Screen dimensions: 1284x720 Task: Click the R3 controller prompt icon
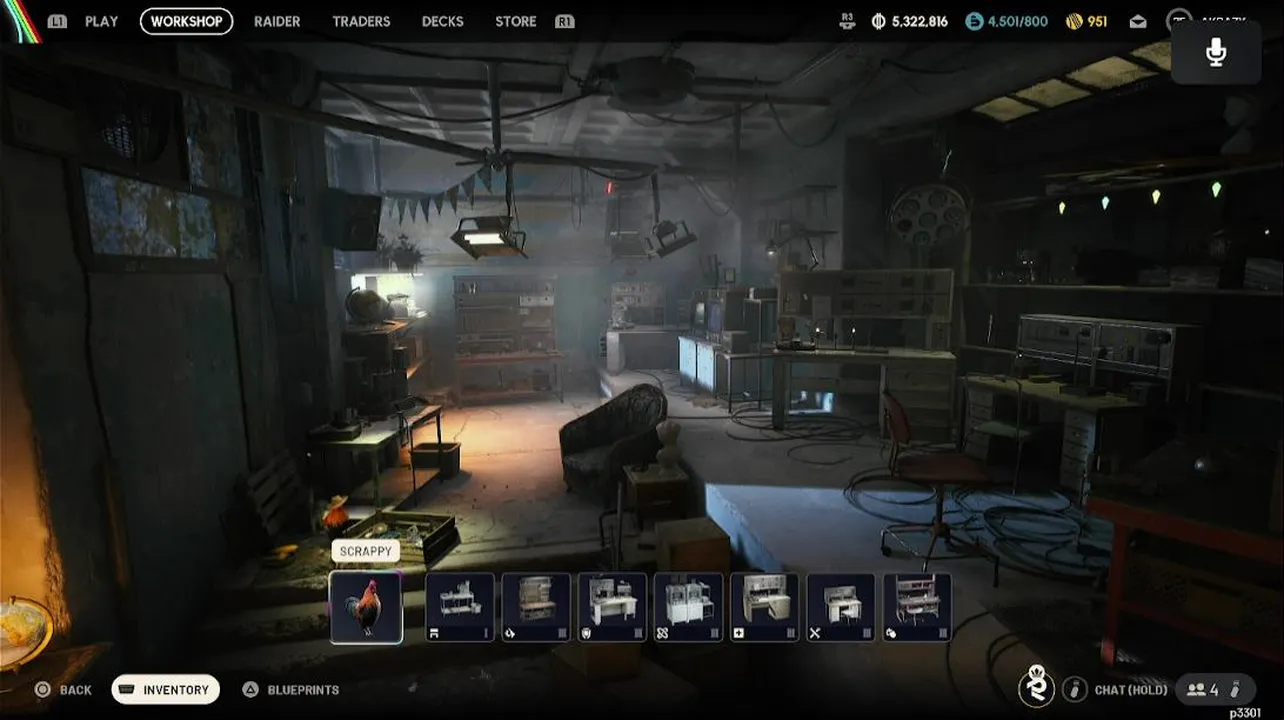click(848, 21)
